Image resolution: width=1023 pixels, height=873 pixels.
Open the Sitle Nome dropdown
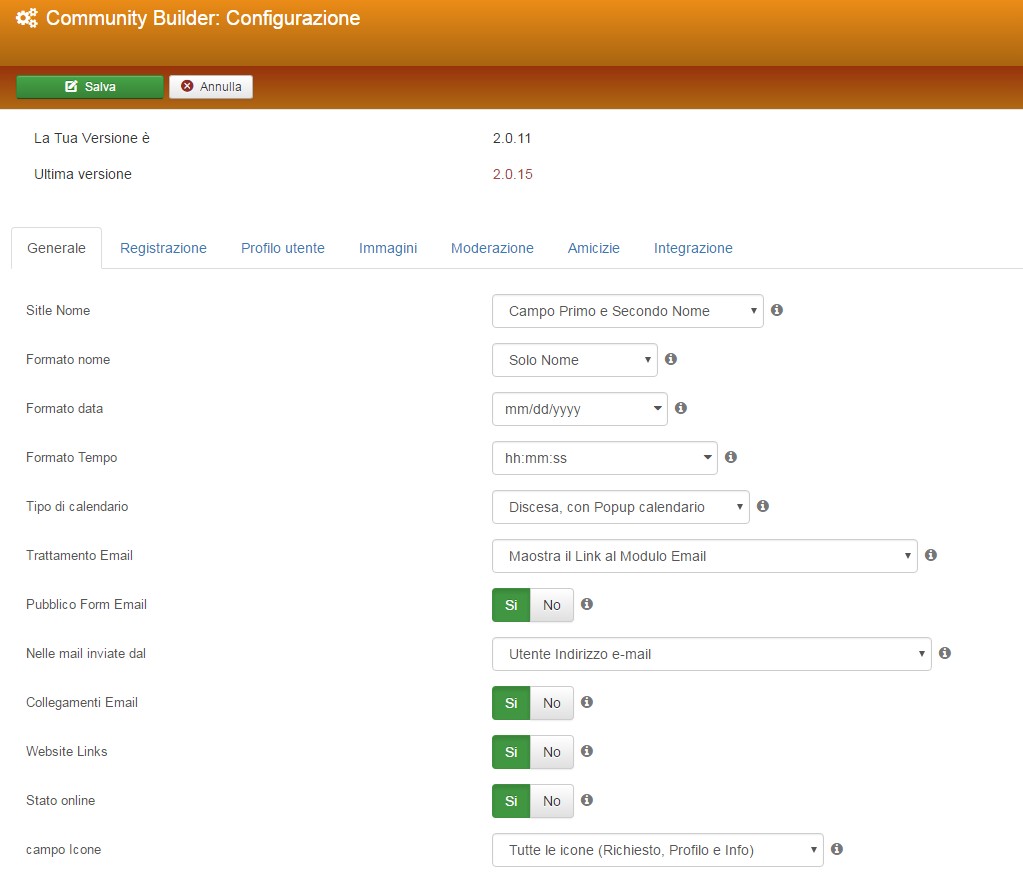coord(628,311)
